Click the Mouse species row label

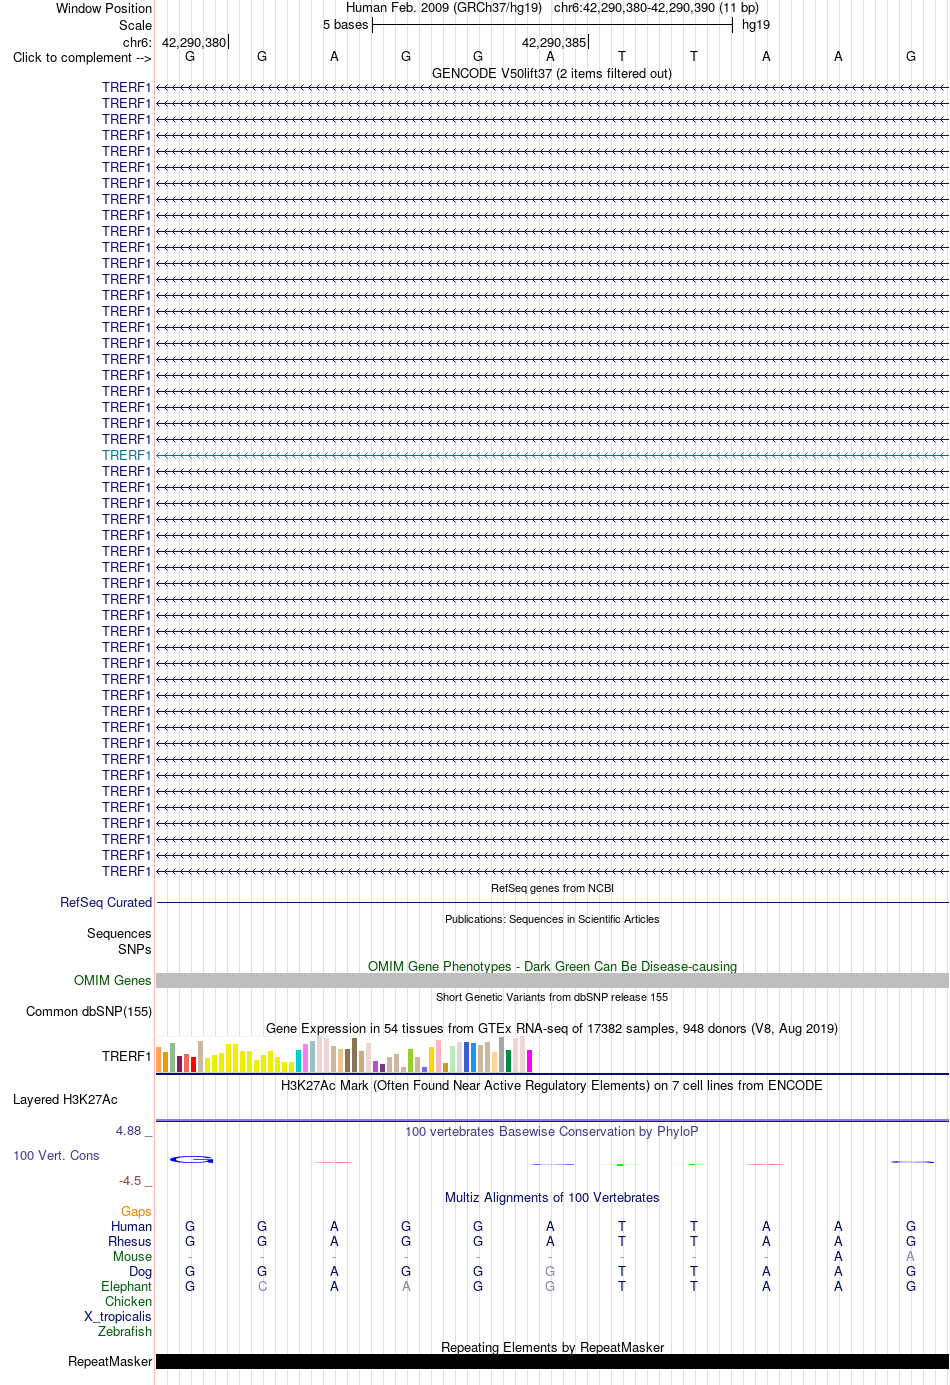coord(132,1256)
